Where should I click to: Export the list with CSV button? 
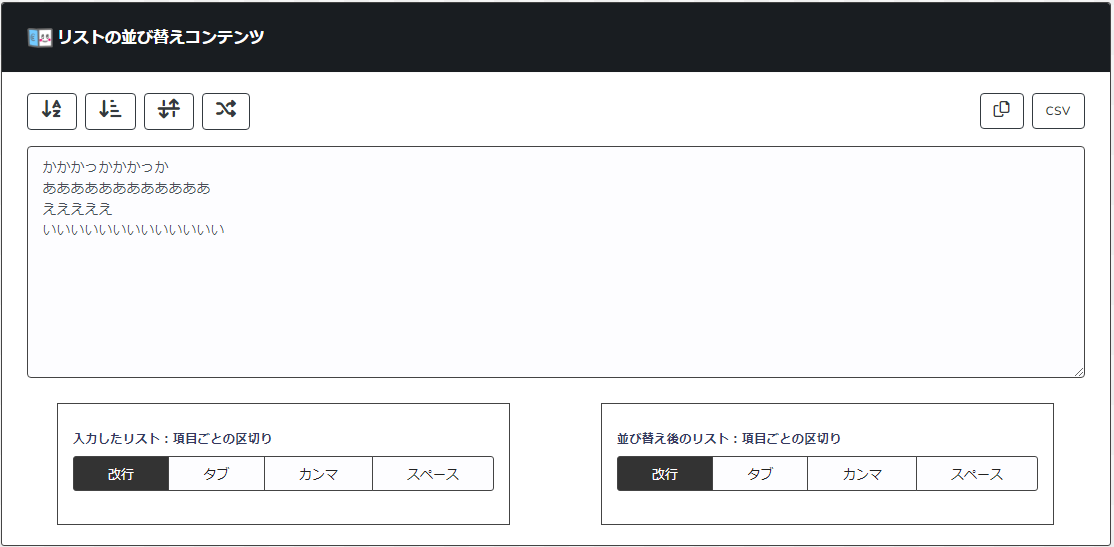click(x=1058, y=111)
